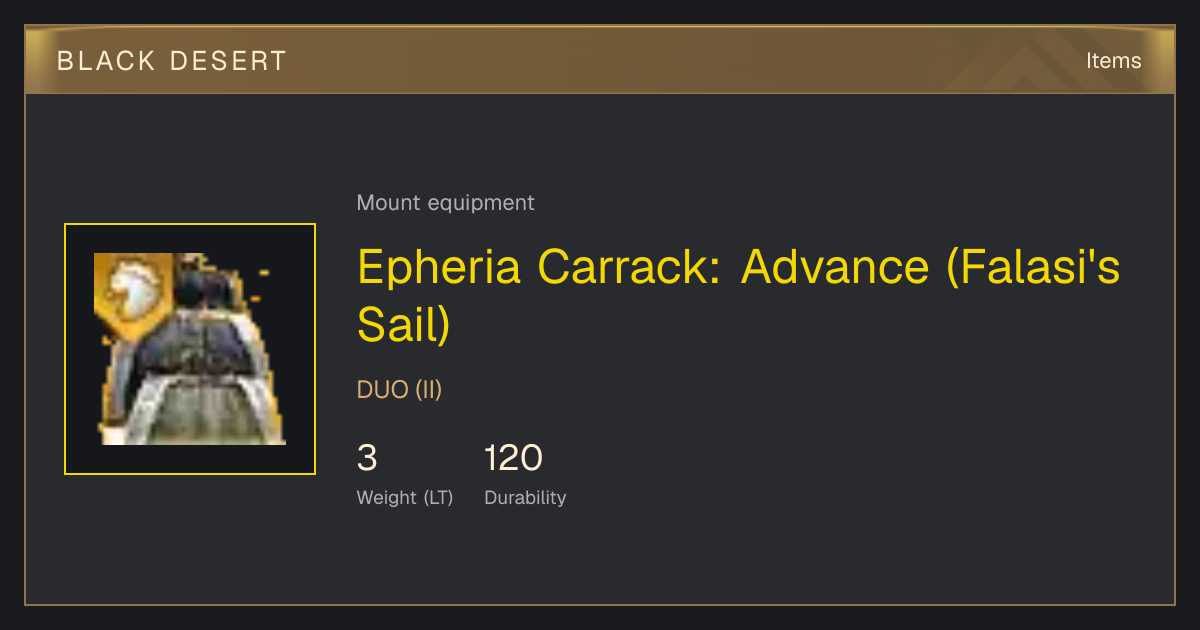
Task: Click the durability value 120
Action: pos(513,458)
